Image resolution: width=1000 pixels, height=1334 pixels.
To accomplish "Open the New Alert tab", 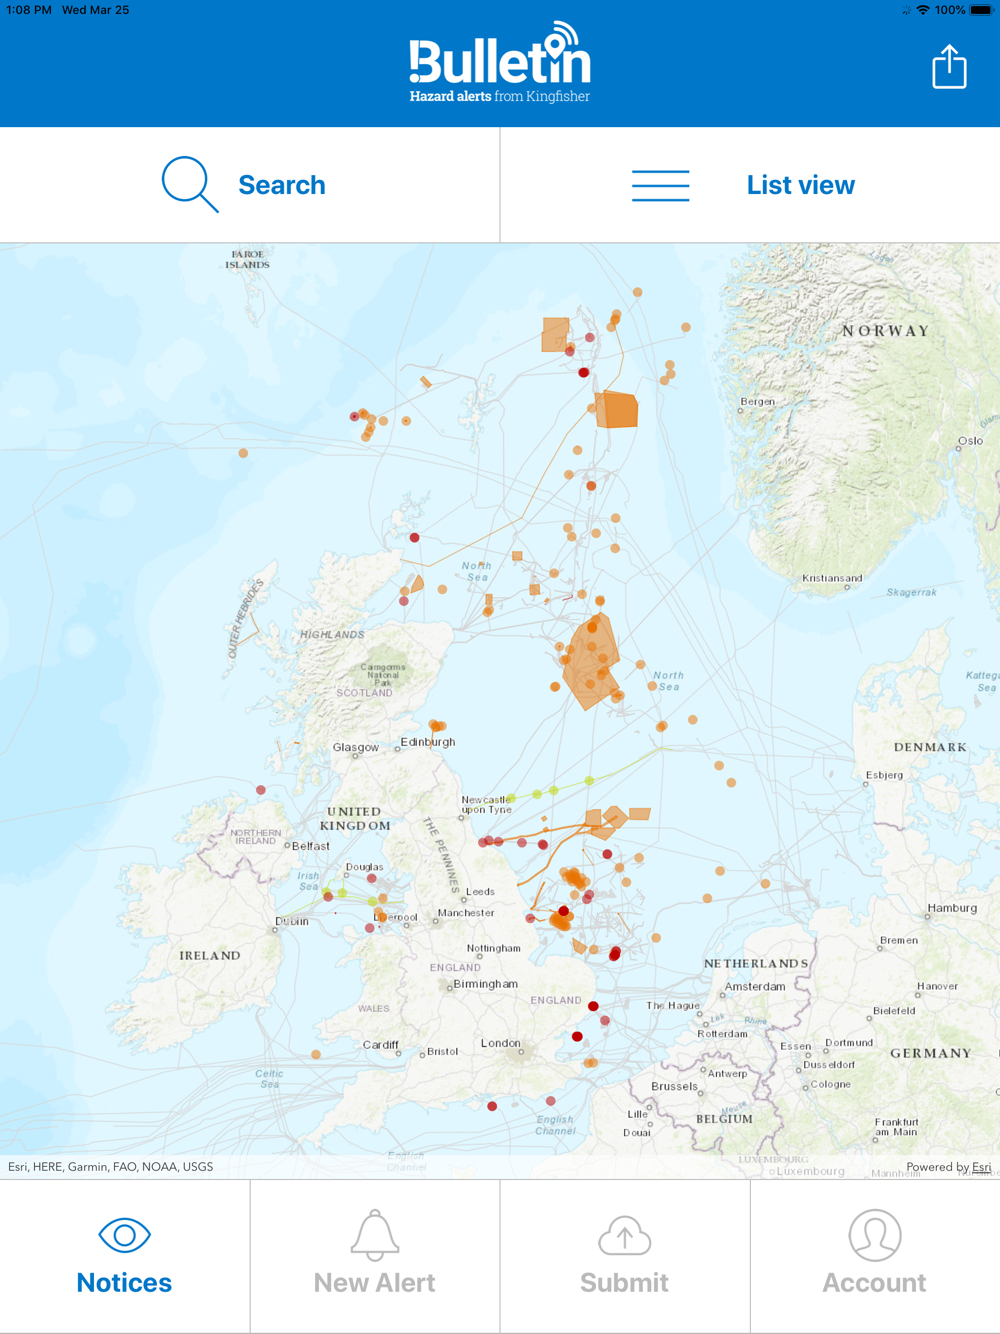I will pyautogui.click(x=375, y=1257).
